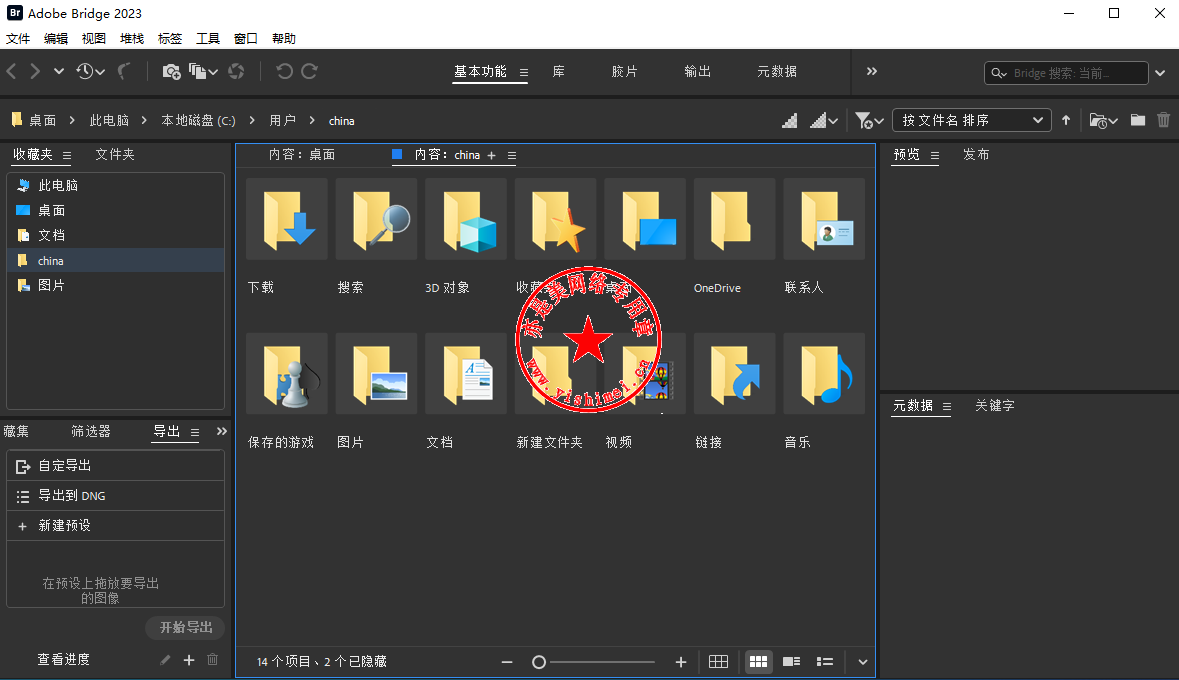Switch to the 内容: 桌面 tab
Viewport: 1179px width, 680px height.
[x=302, y=155]
